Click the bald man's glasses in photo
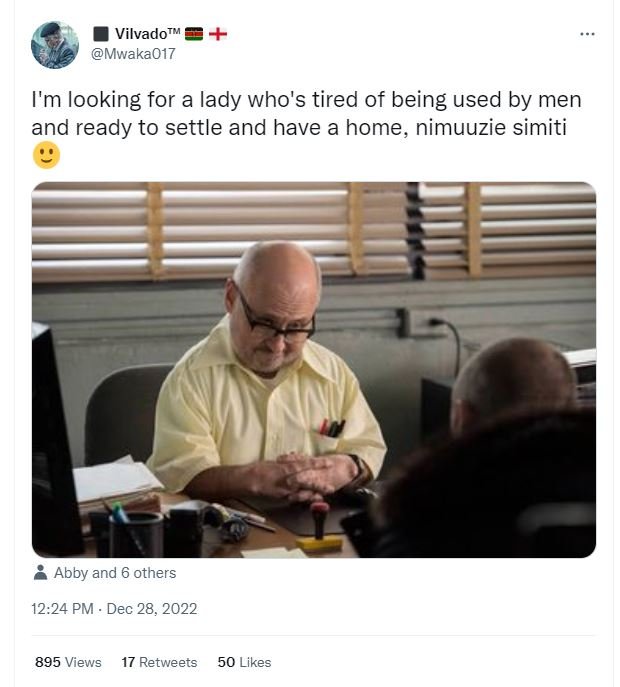The image size is (620, 687). (x=276, y=322)
